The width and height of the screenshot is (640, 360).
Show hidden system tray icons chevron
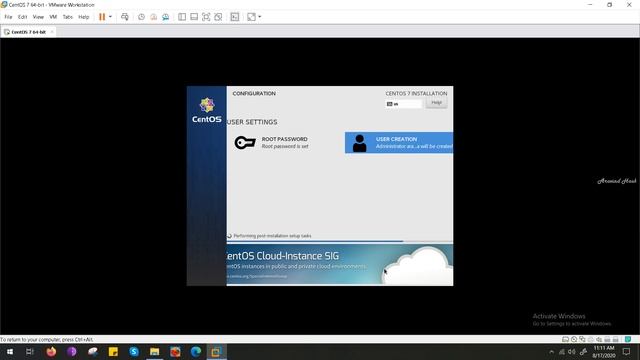551,351
